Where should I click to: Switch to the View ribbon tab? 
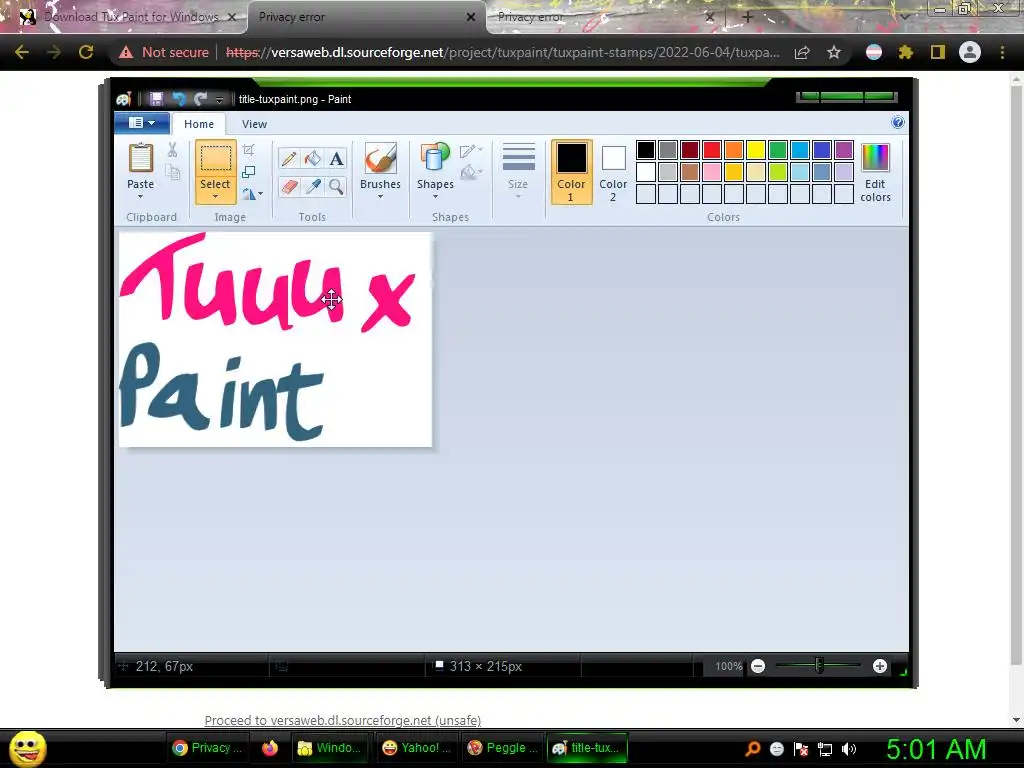(254, 123)
